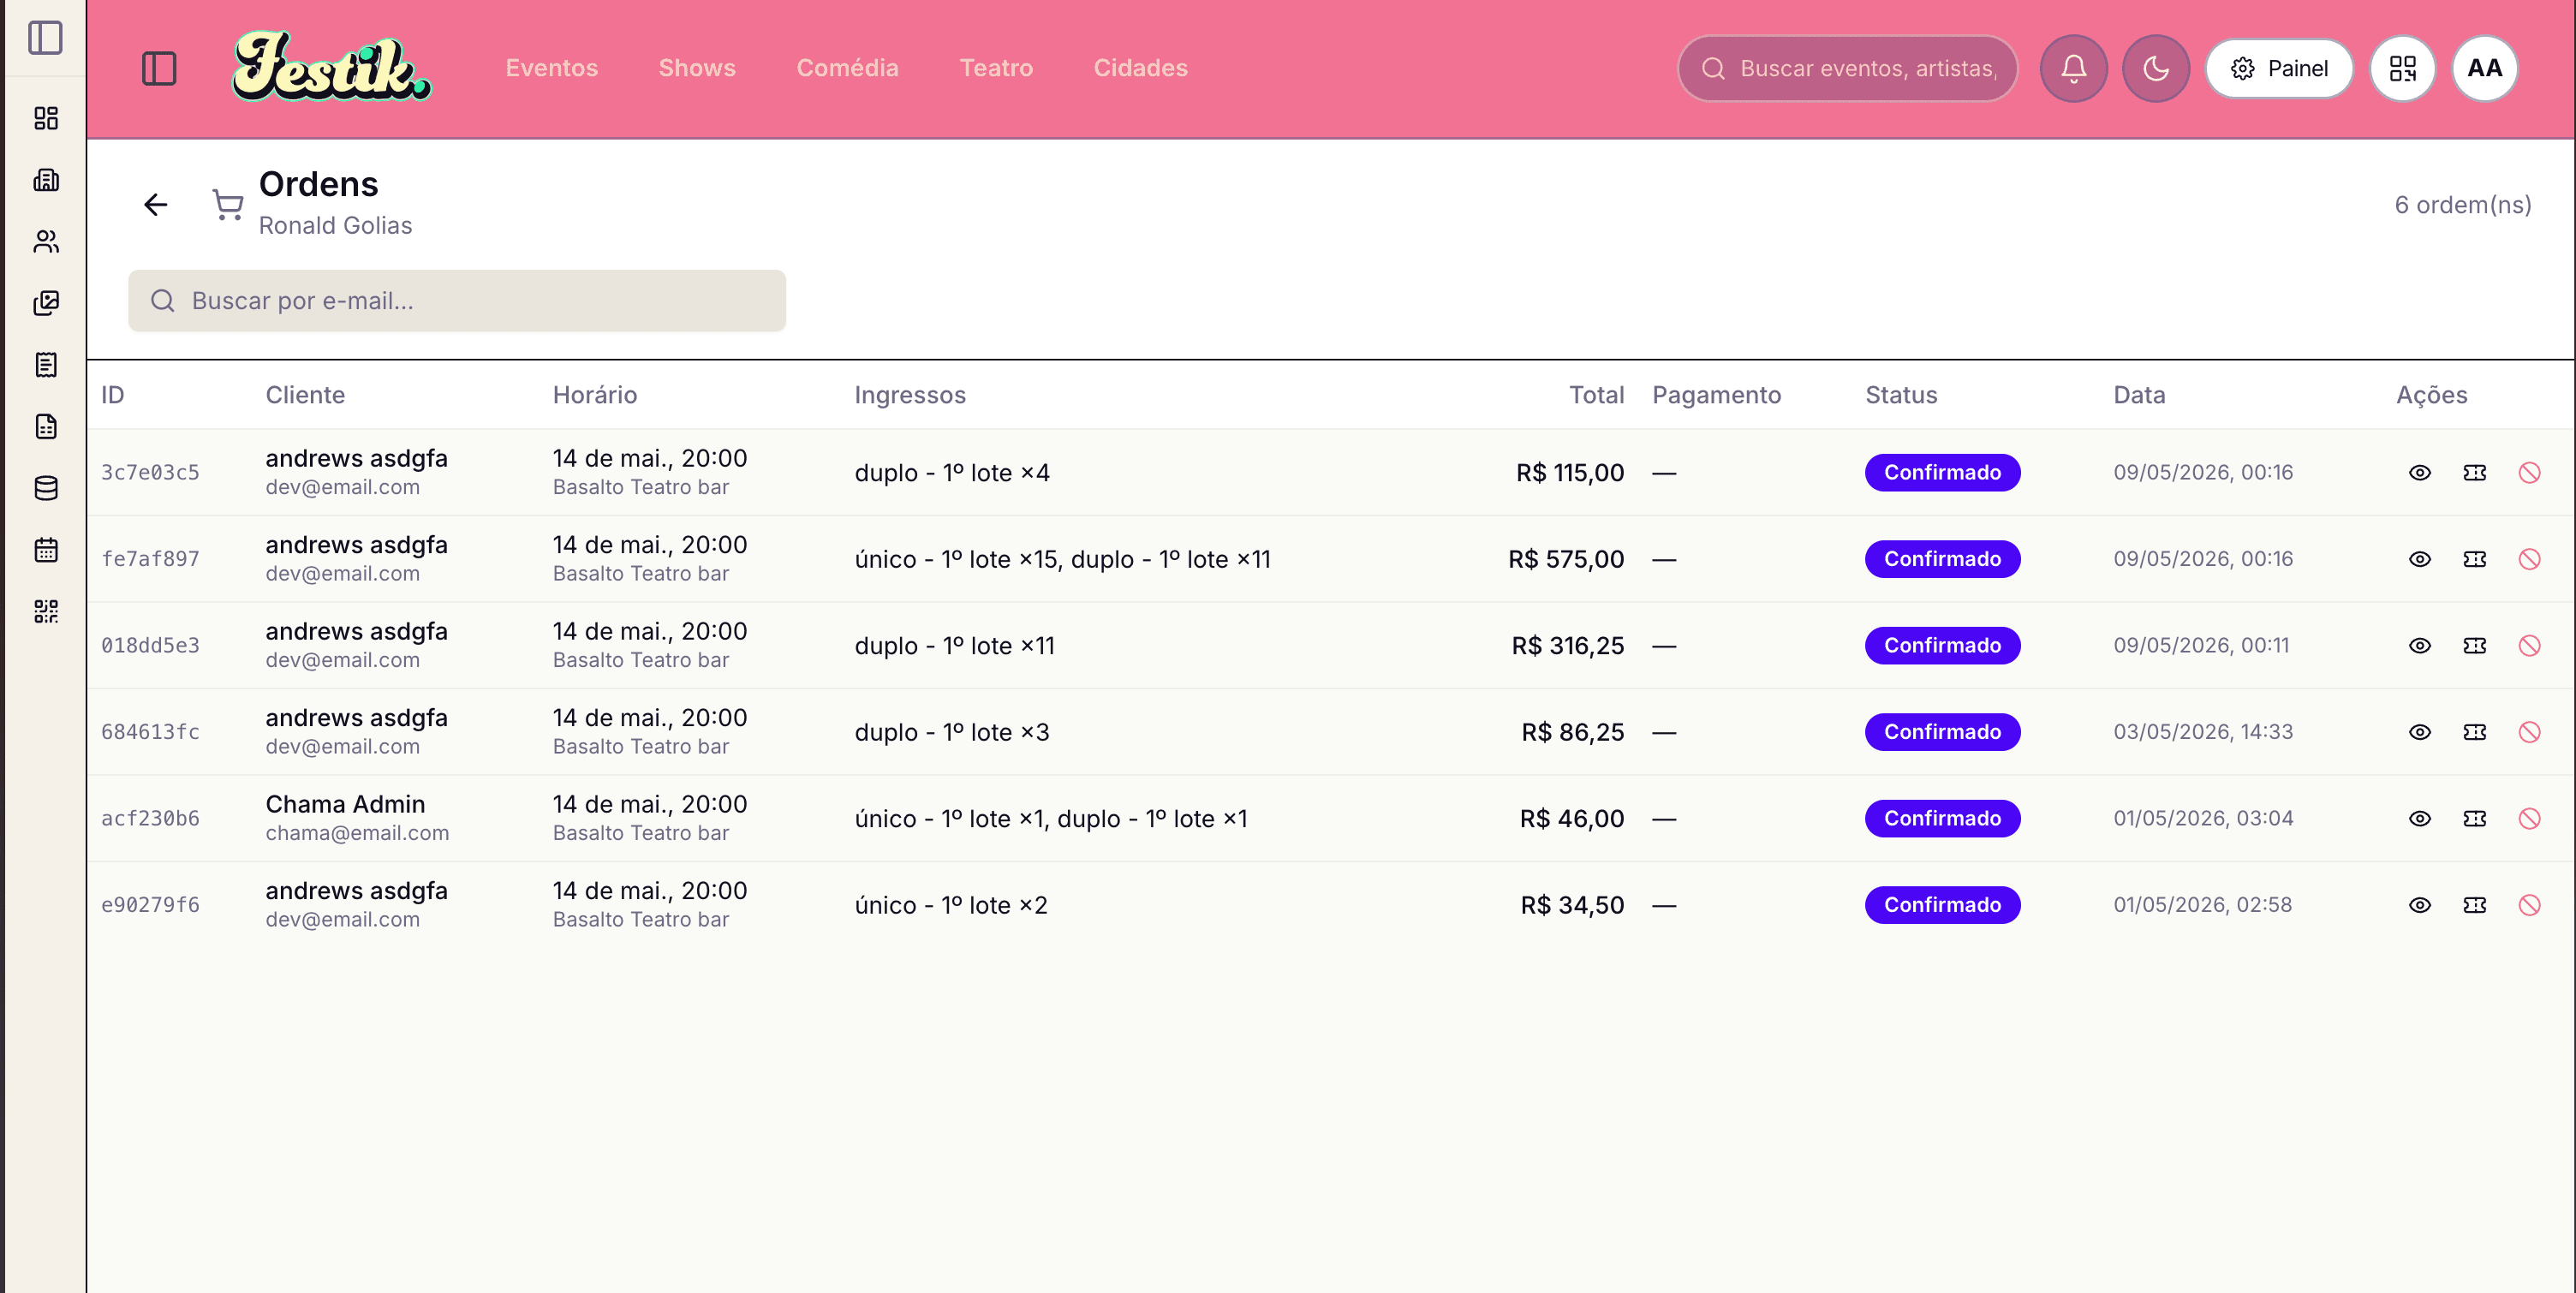Cancel order 018dd5e3 with the red icon
Viewport: 2576px width, 1293px height.
click(2529, 646)
